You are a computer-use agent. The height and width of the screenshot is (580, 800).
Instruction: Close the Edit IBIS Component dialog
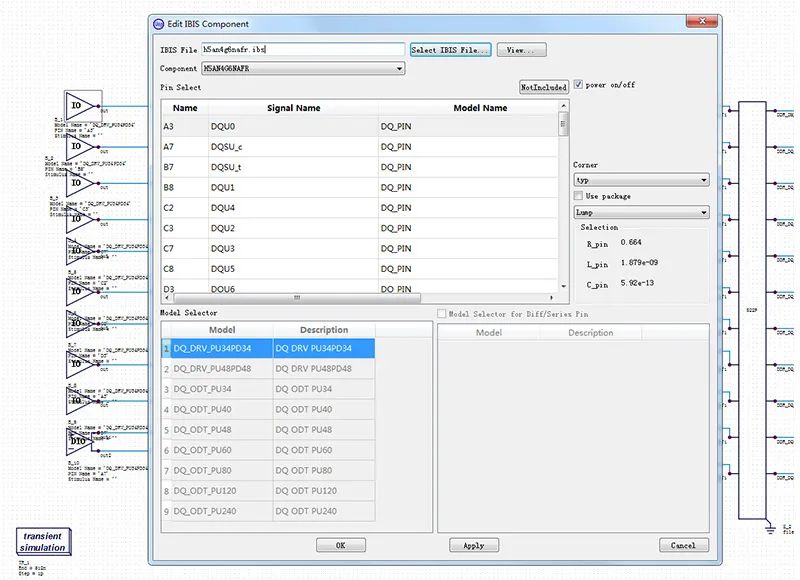coord(702,21)
